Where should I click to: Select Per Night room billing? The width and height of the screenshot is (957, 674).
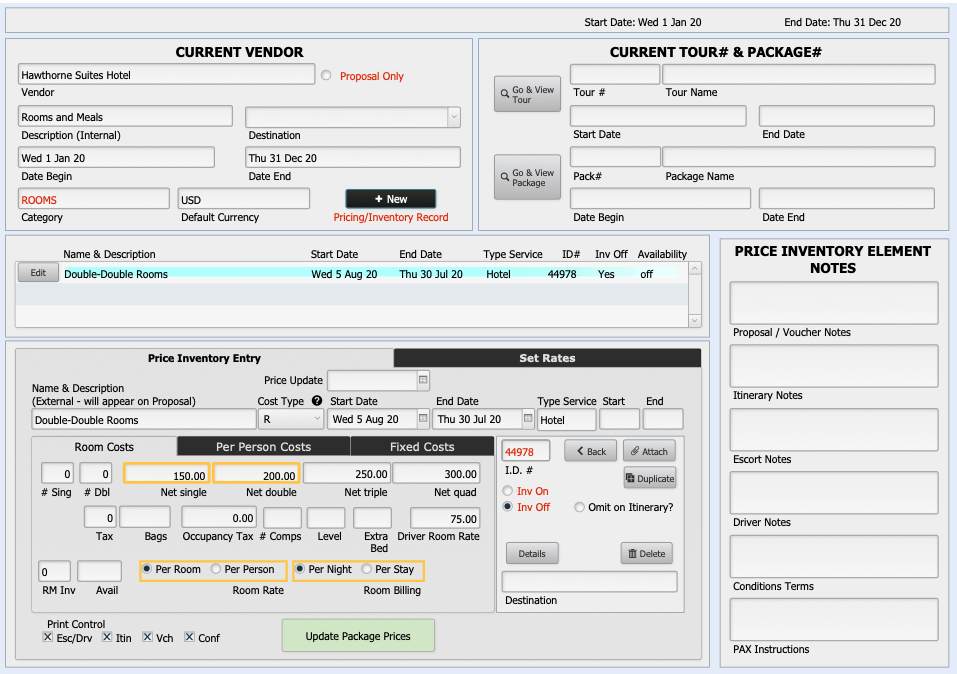[300, 568]
